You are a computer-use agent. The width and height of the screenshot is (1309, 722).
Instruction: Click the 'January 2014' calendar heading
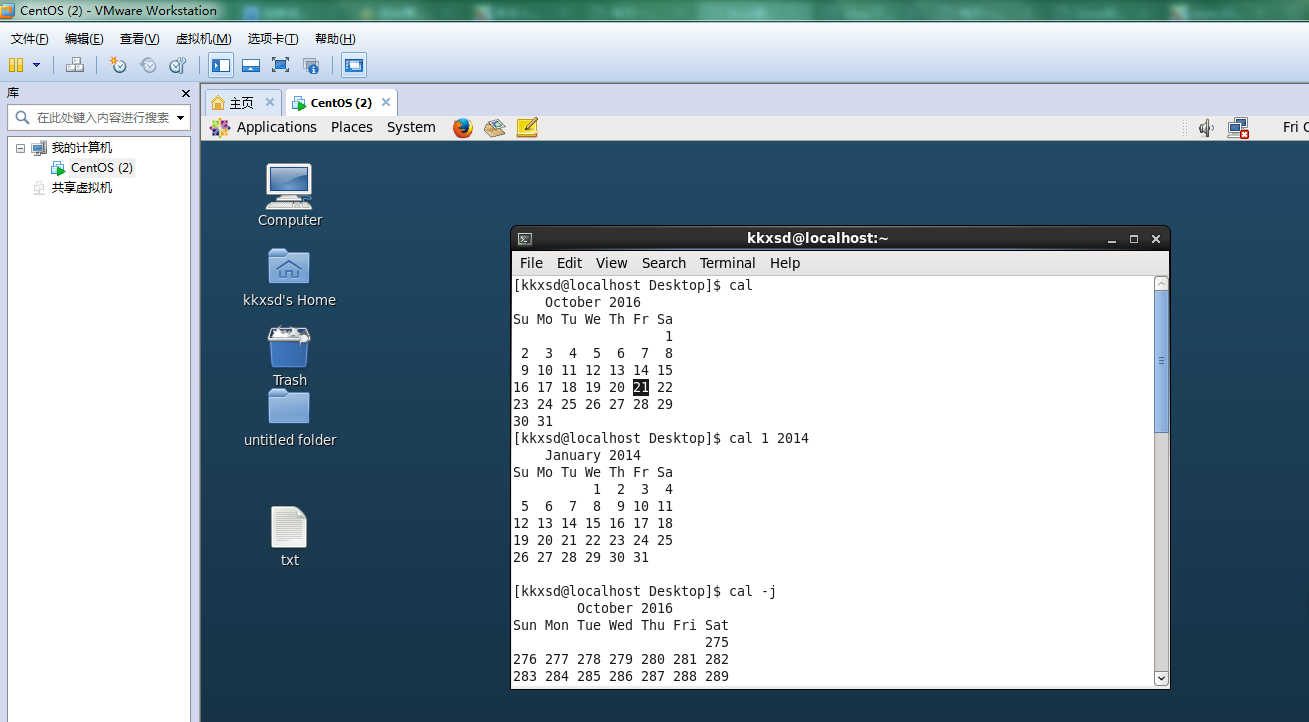pos(593,455)
